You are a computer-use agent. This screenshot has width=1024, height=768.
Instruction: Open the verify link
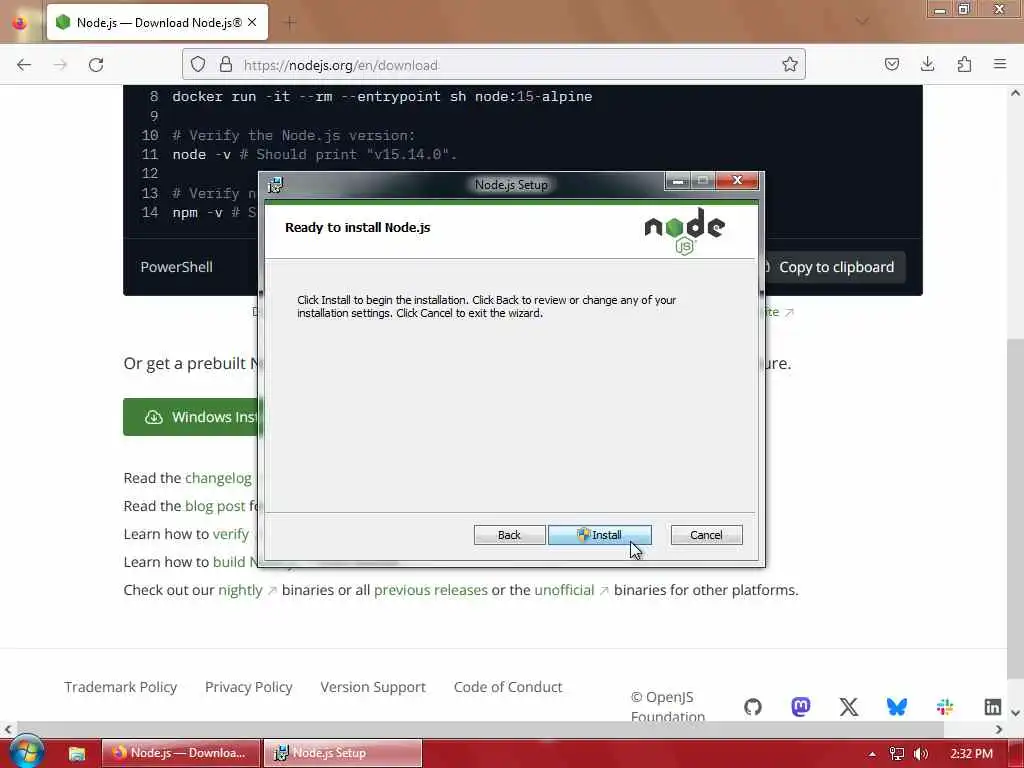click(231, 534)
